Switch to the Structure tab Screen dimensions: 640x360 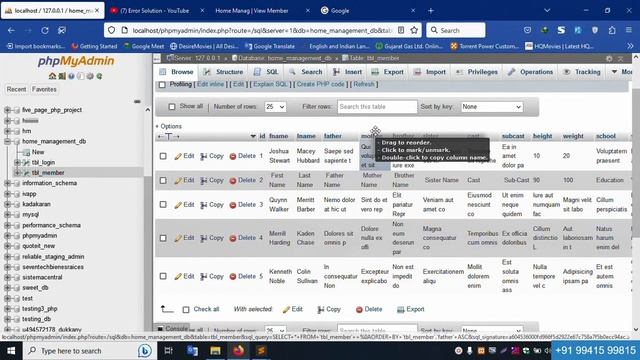pyautogui.click(x=224, y=72)
